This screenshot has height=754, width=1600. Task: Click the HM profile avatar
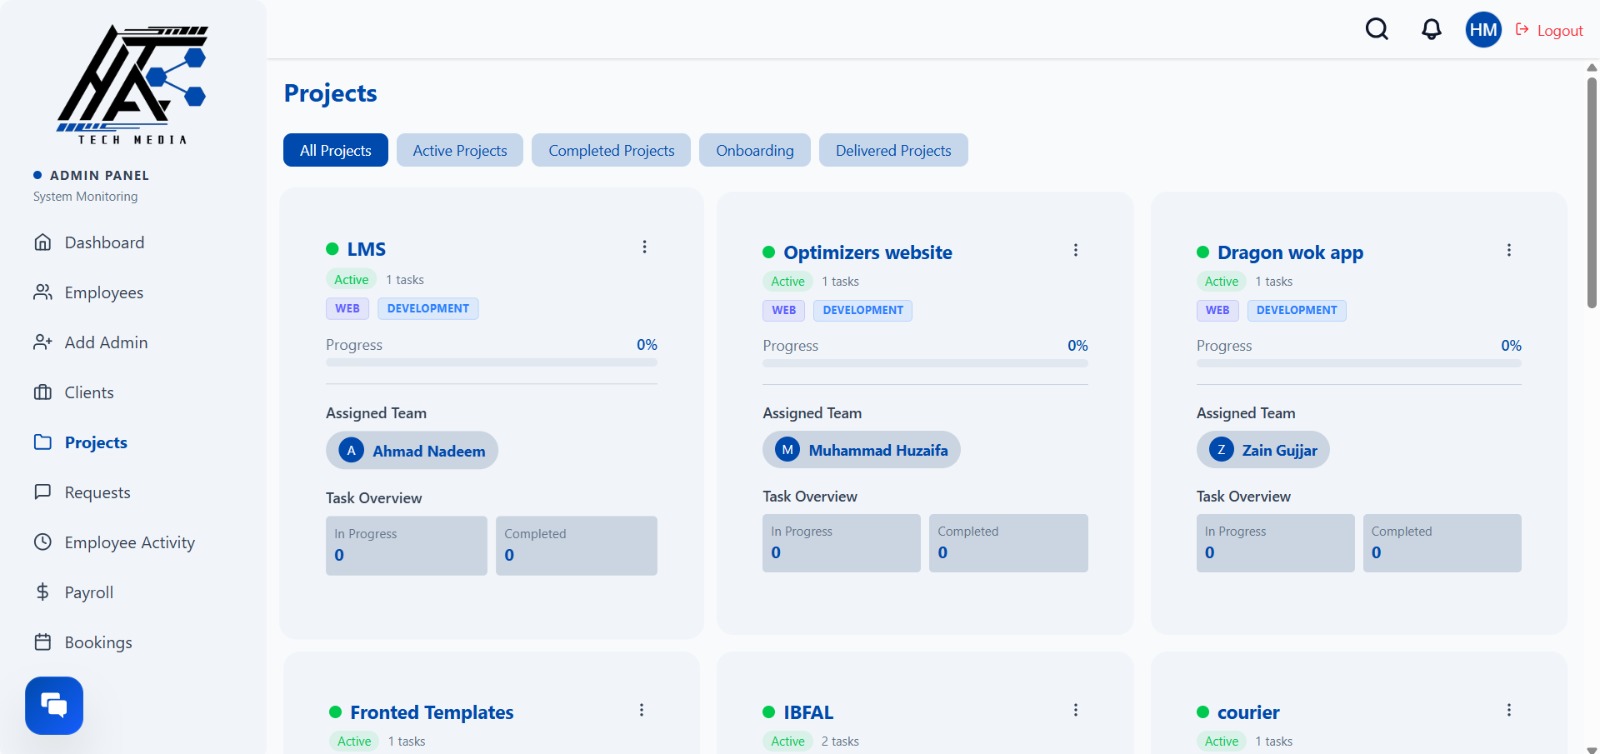(1483, 30)
